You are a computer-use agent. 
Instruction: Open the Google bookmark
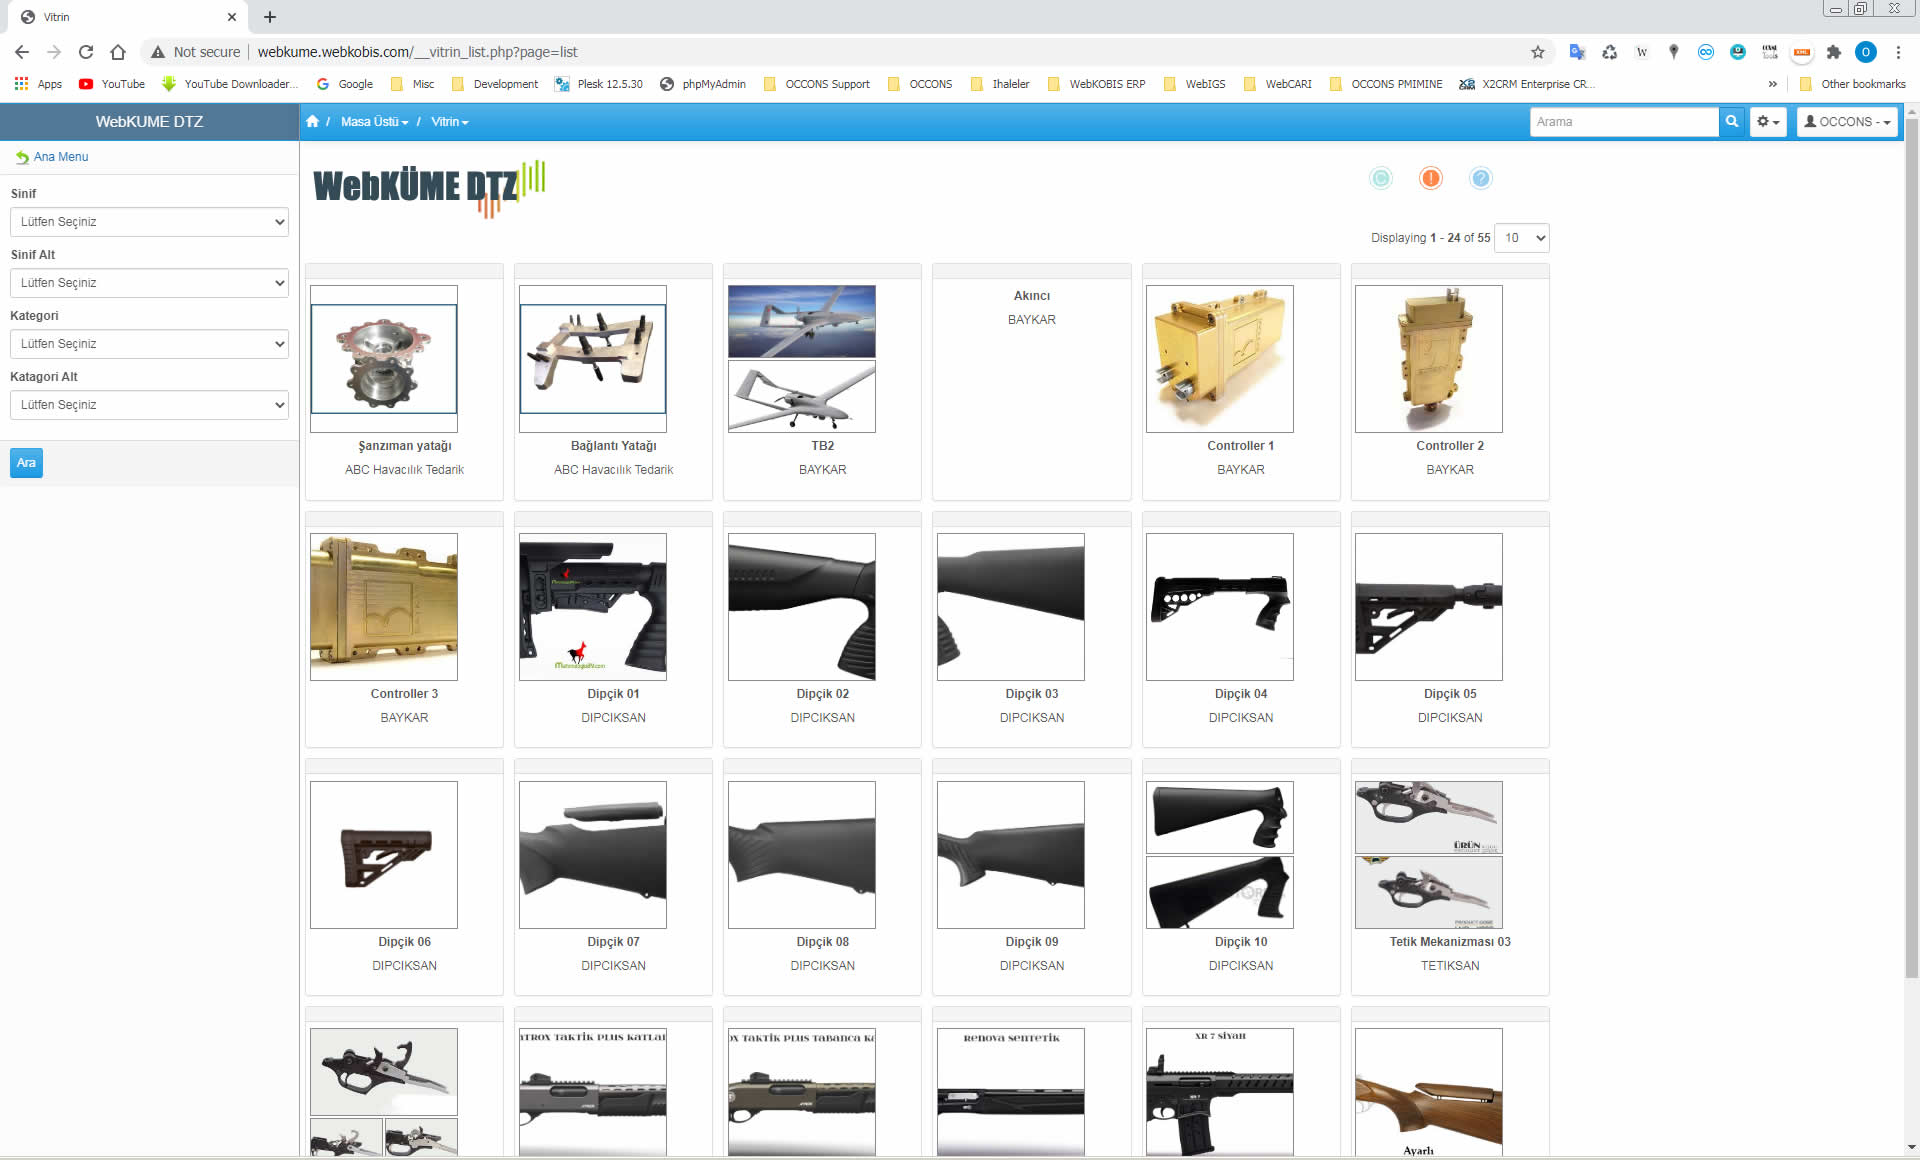(345, 84)
